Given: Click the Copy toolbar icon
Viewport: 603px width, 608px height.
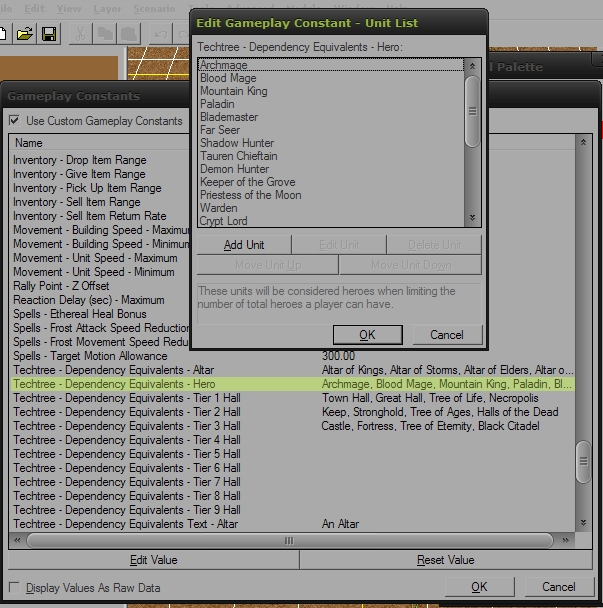Looking at the screenshot, I should [105, 34].
